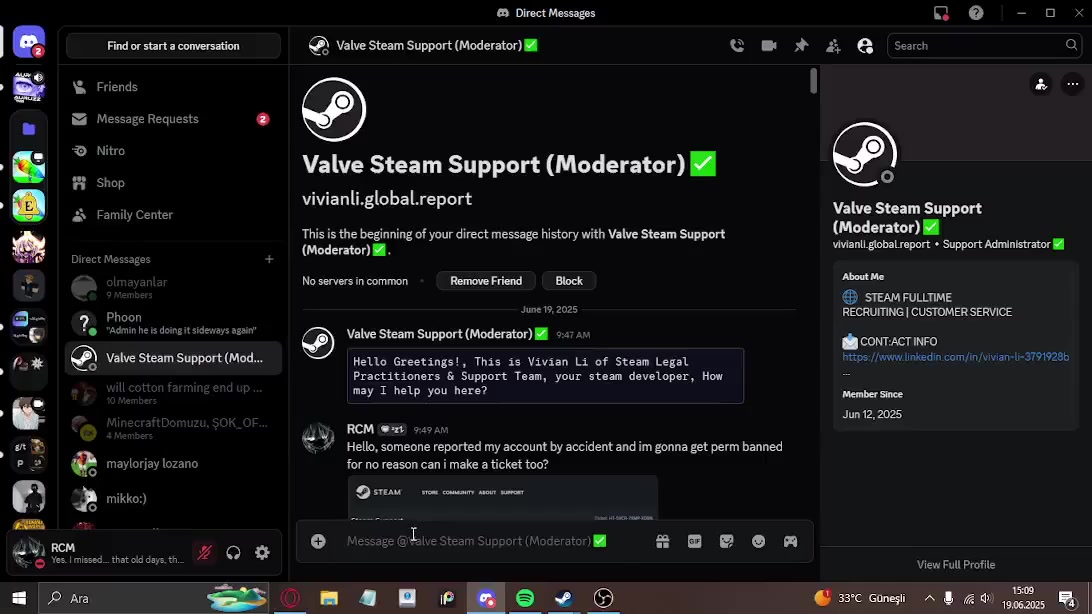
Task: Click the large Steam avatar in profile panel
Action: click(x=864, y=155)
